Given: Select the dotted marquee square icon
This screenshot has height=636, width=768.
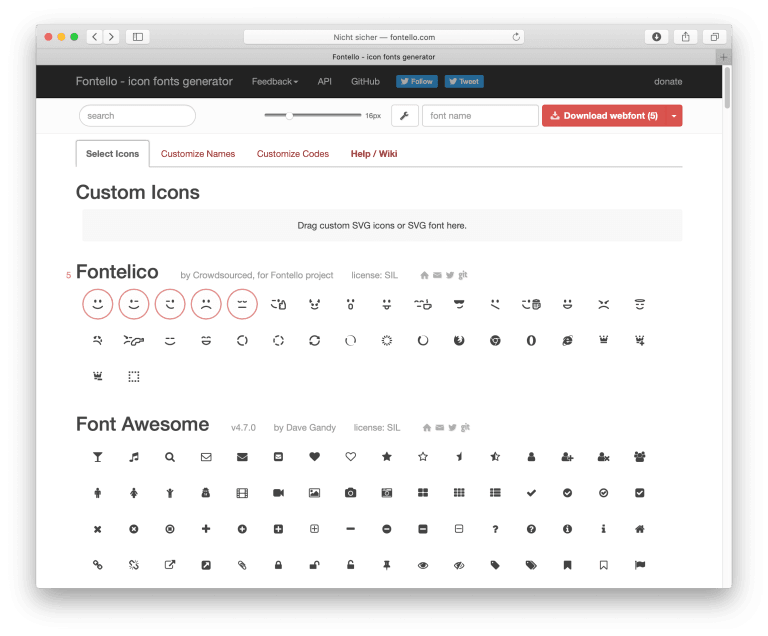Looking at the screenshot, I should tap(134, 376).
